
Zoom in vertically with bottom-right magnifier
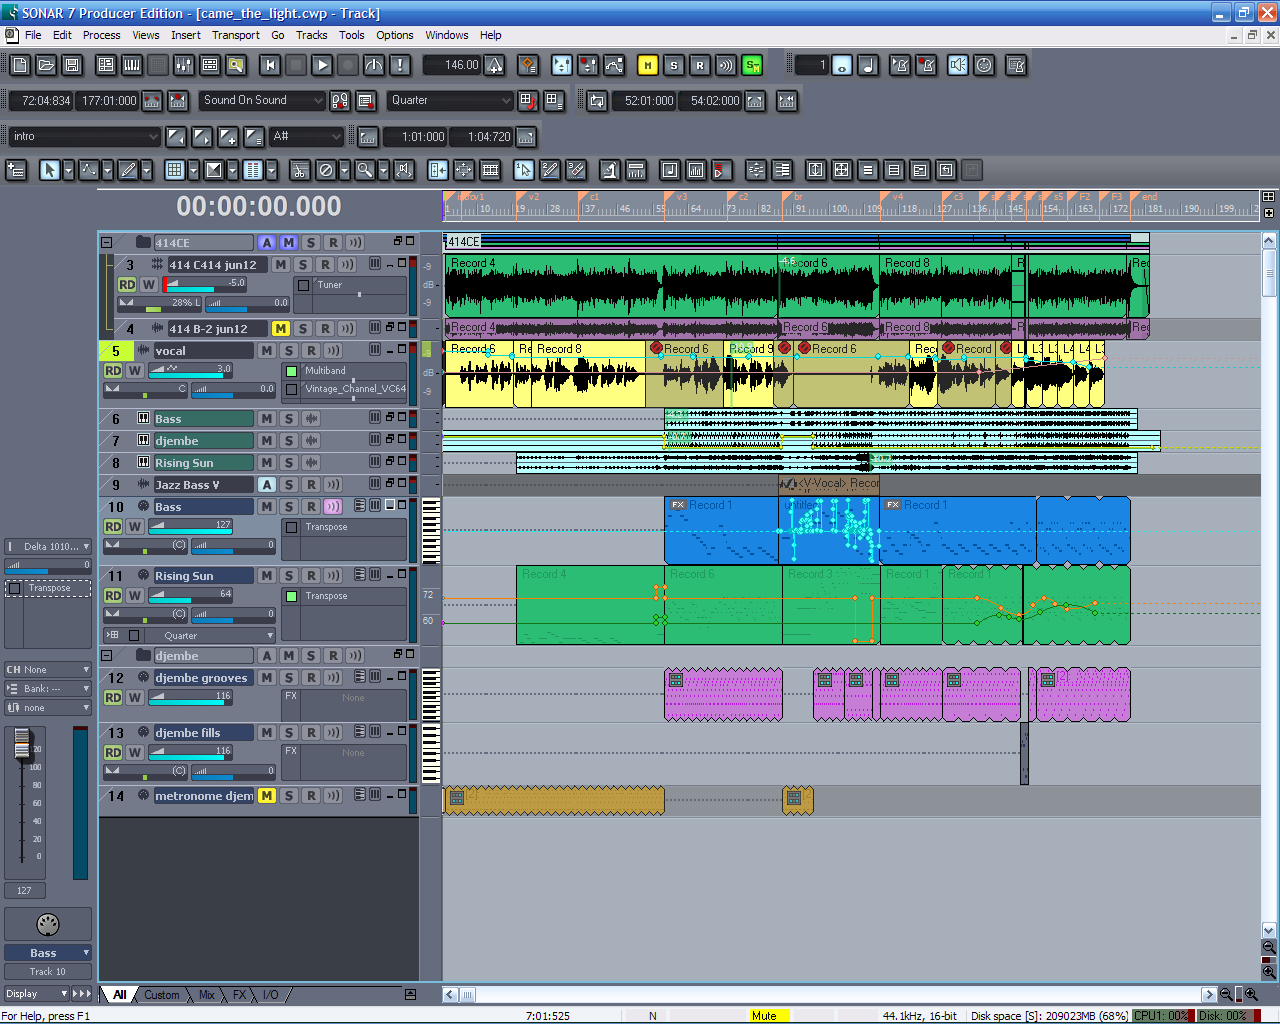(x=1269, y=971)
